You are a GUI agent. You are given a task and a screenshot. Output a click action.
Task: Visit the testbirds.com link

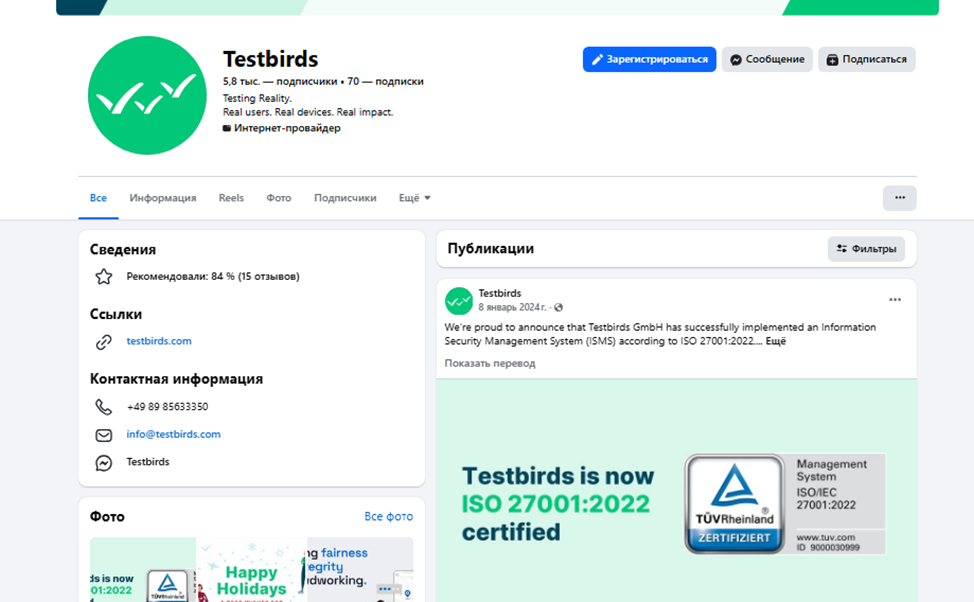(x=159, y=341)
